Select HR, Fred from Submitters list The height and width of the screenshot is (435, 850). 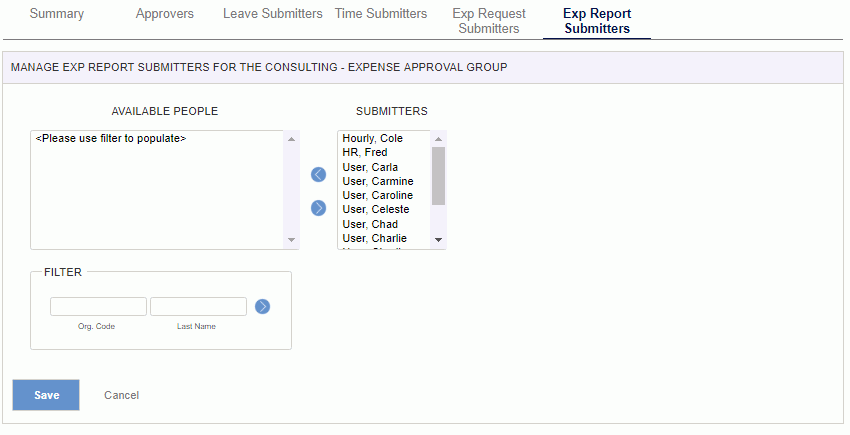tap(364, 152)
